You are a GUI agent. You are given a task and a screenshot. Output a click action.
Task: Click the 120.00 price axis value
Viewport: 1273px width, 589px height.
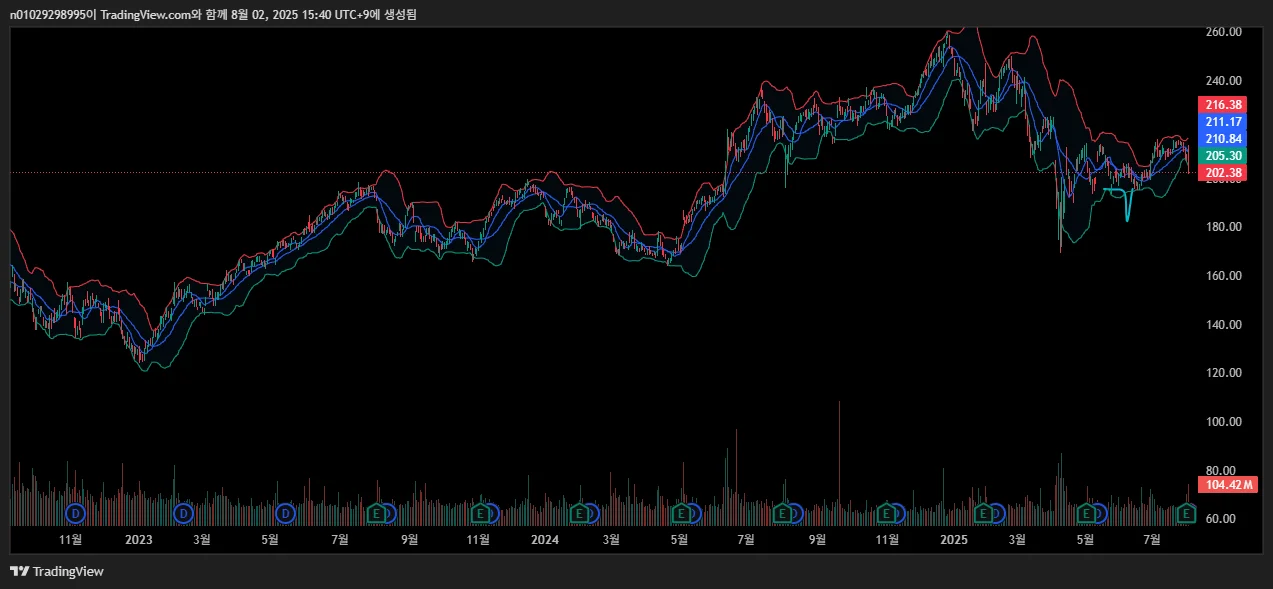click(1223, 373)
